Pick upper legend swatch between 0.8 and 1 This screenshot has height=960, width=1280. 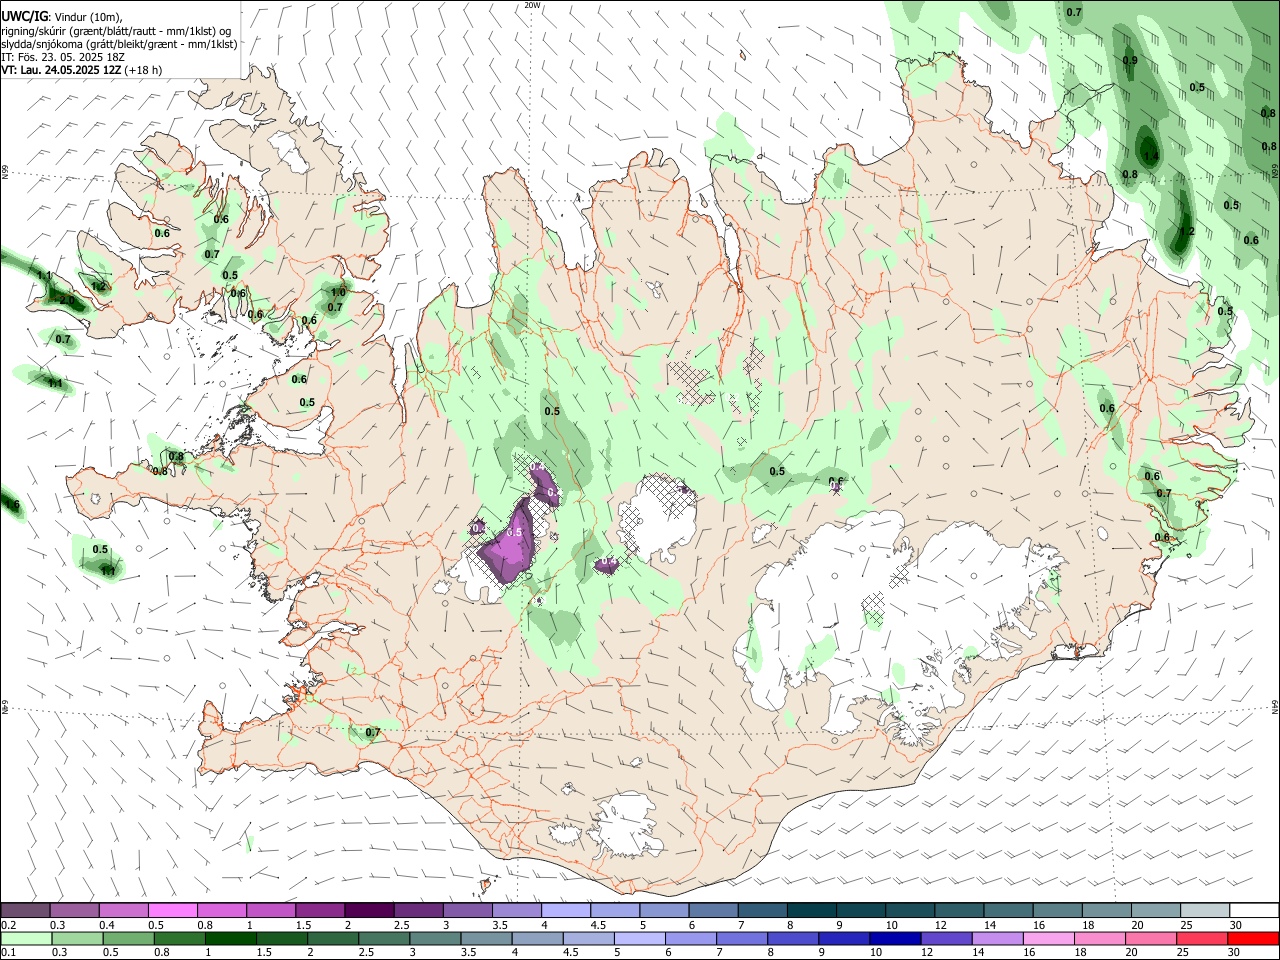pos(222,910)
